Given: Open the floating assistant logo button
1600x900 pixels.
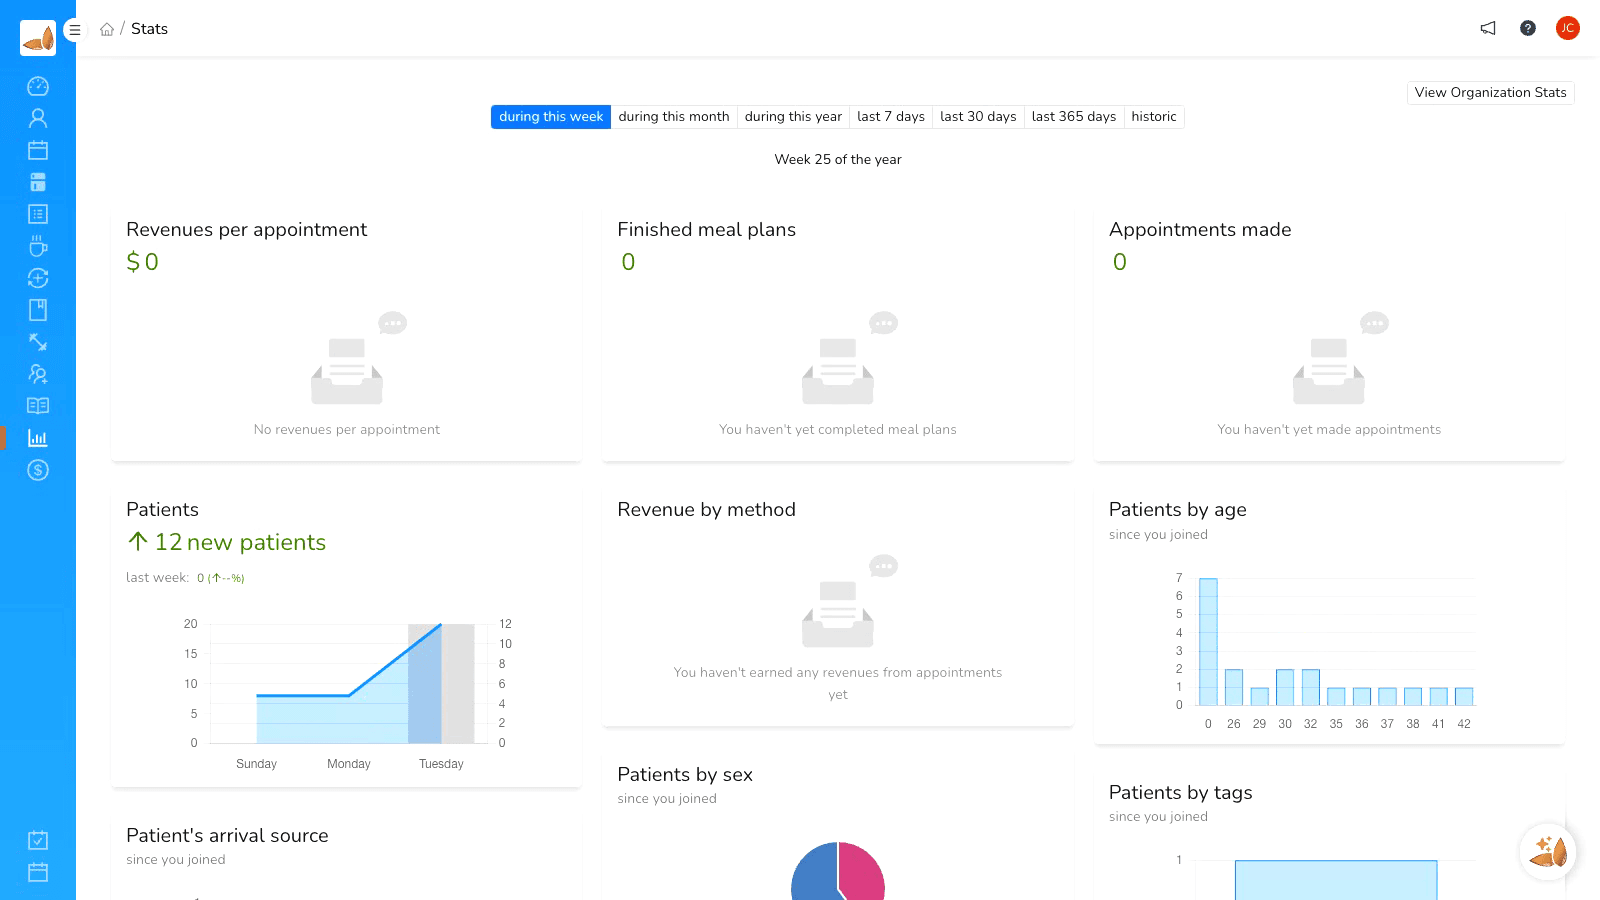Looking at the screenshot, I should point(1548,852).
